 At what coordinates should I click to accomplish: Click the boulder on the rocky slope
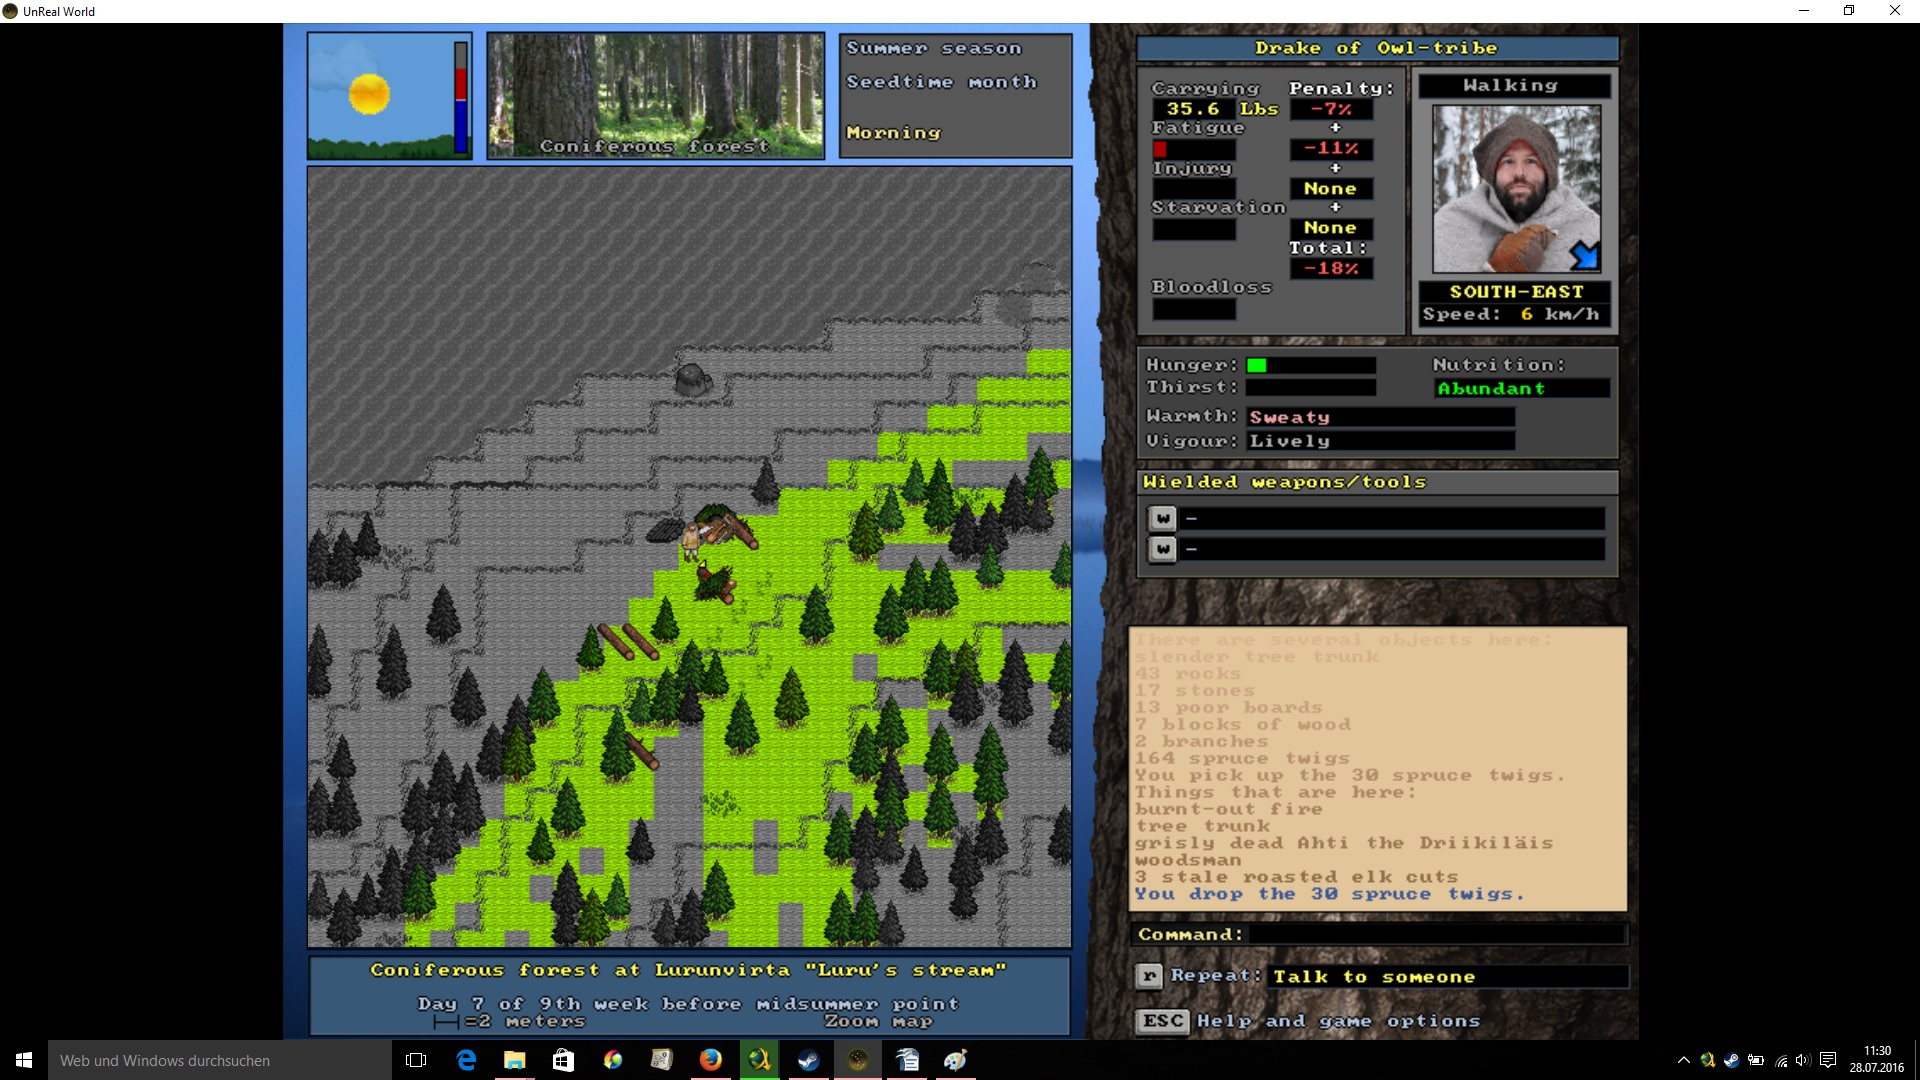click(692, 380)
